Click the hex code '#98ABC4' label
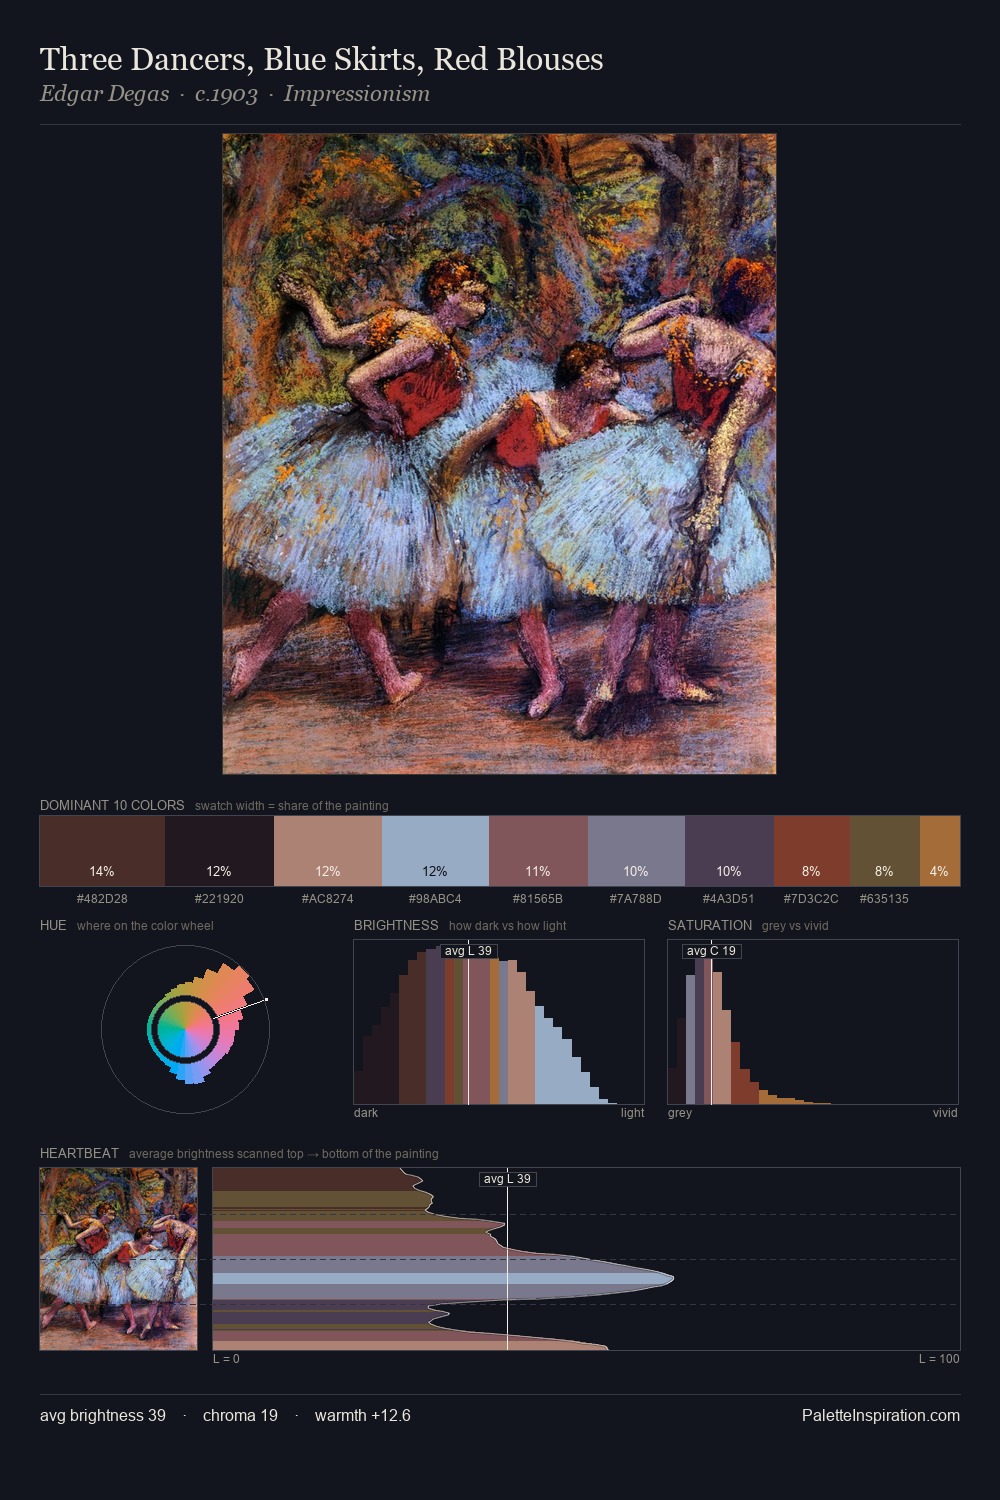The image size is (1000, 1500). click(x=435, y=898)
